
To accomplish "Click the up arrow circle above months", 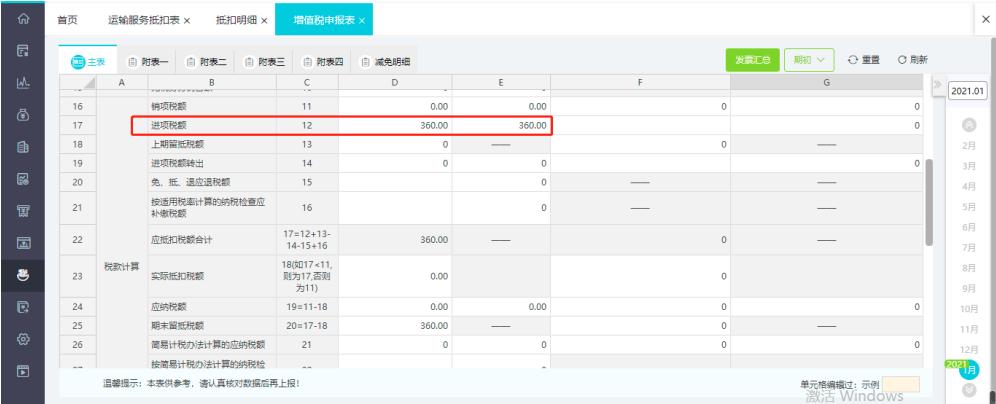I will [x=968, y=123].
